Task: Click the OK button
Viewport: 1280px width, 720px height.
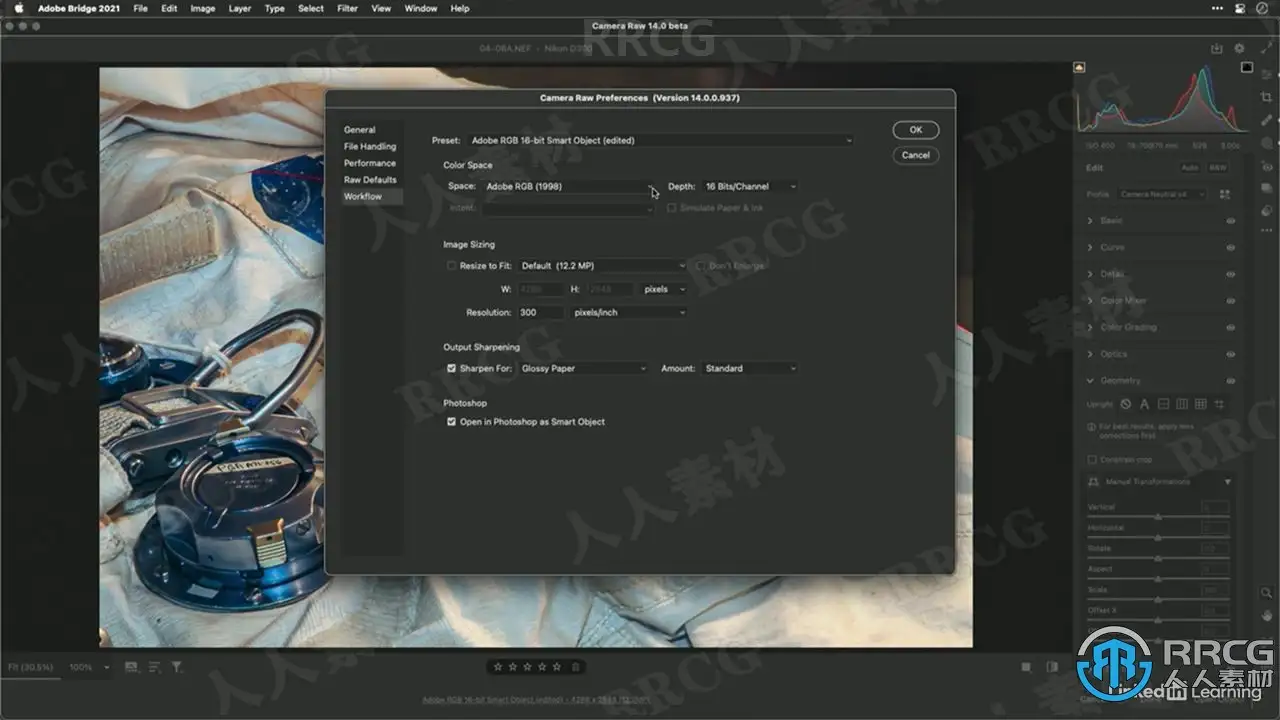Action: 915,130
